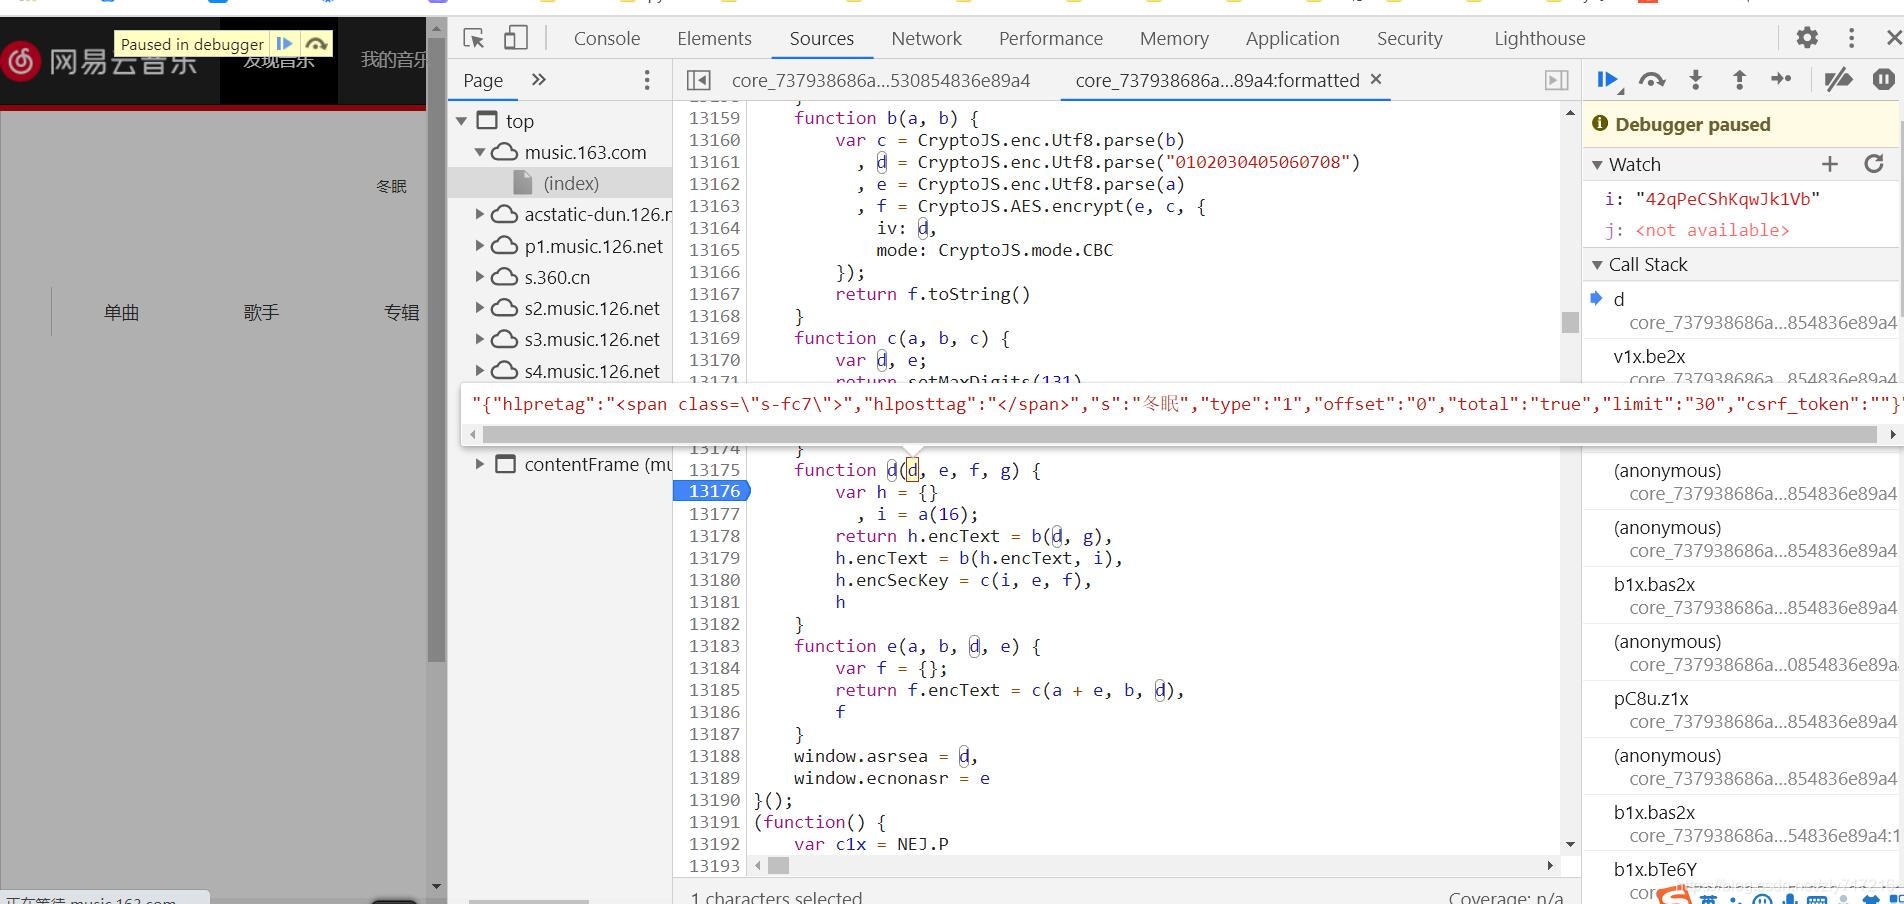Add a new watch expression
The height and width of the screenshot is (904, 1904).
point(1830,164)
